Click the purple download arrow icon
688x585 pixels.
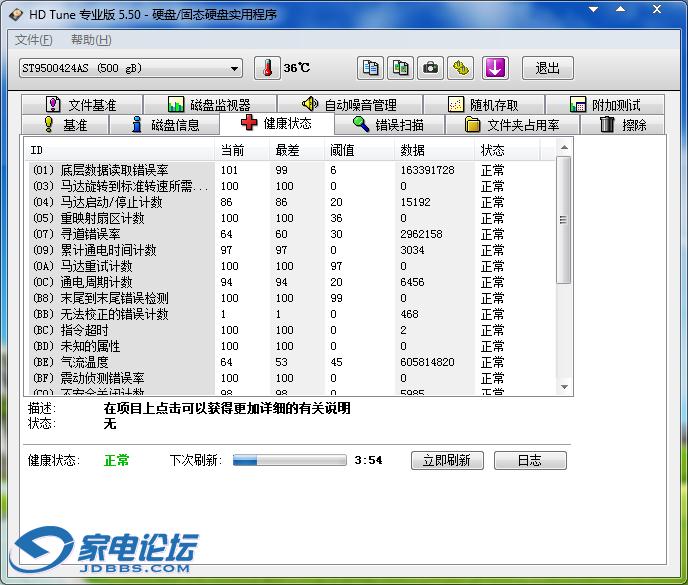point(495,68)
